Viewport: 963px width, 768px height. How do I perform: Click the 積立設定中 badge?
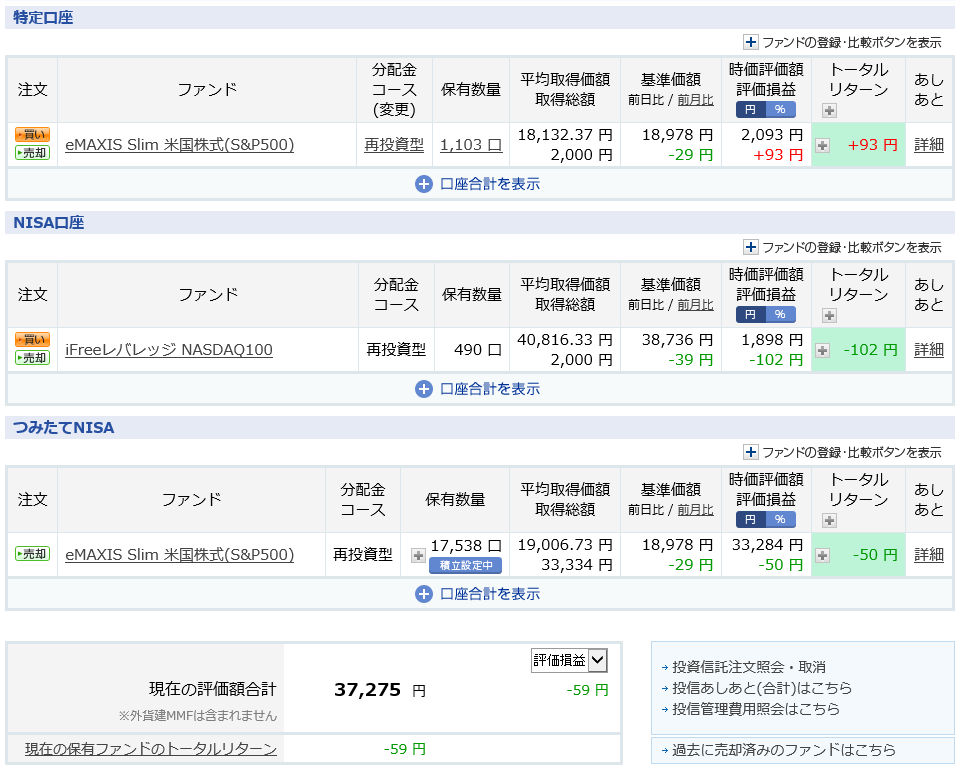click(x=466, y=566)
